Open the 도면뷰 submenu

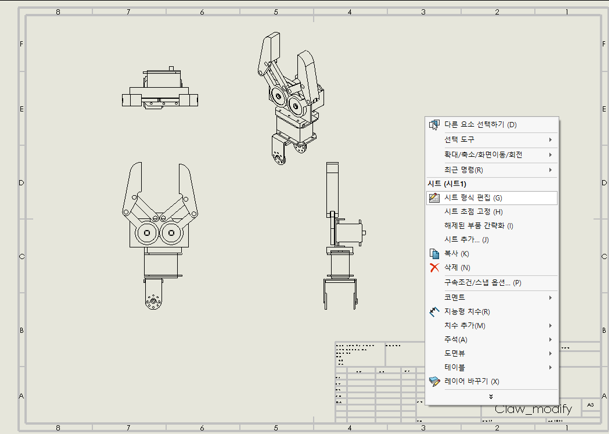(492, 354)
